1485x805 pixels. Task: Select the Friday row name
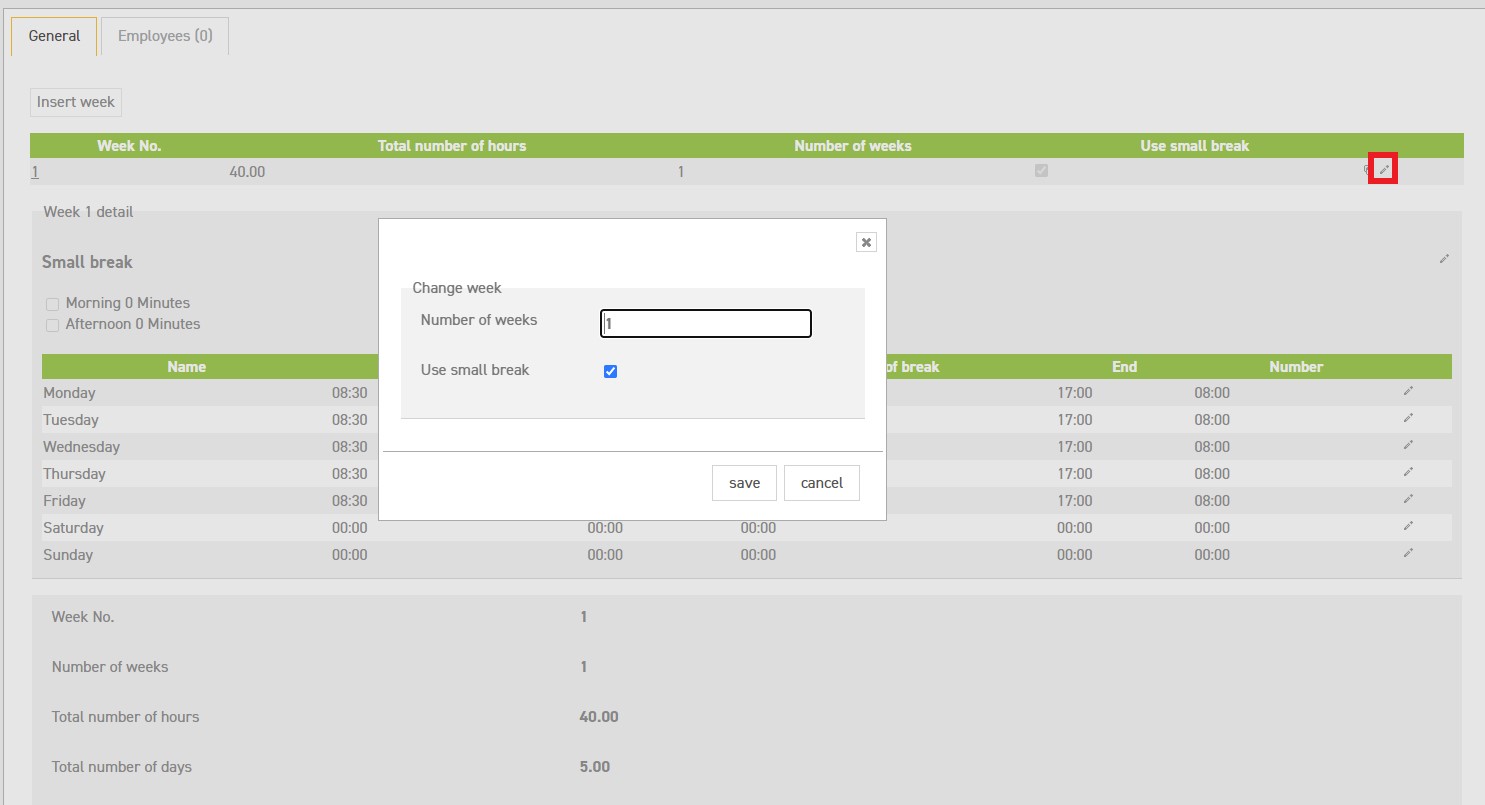[64, 501]
